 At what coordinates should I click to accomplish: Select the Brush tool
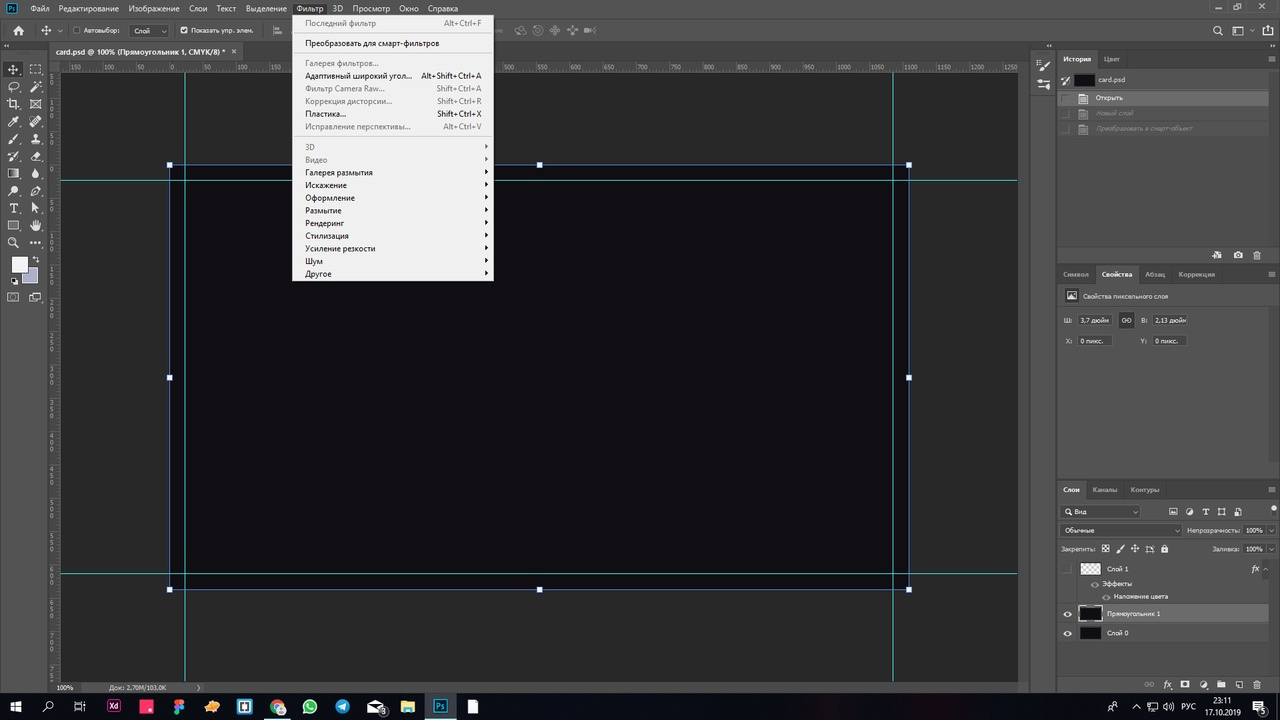pyautogui.click(x=14, y=139)
